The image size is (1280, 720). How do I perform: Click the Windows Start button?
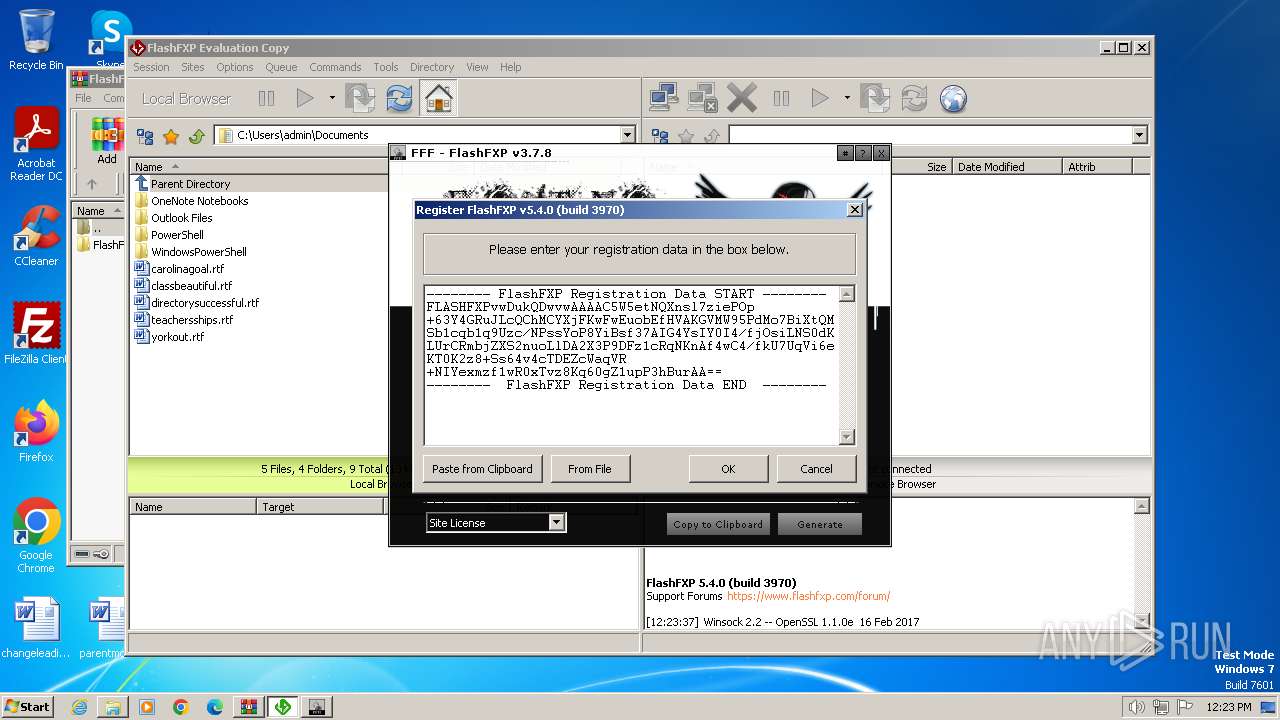coord(27,706)
